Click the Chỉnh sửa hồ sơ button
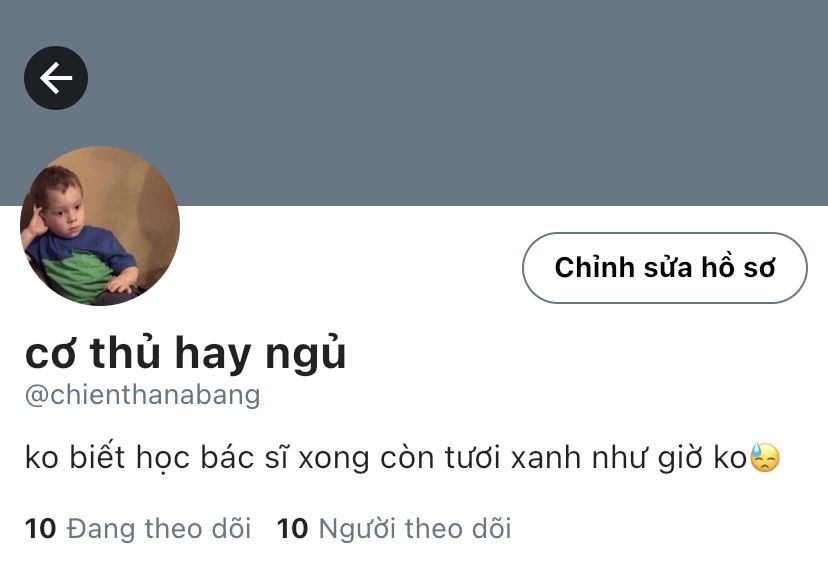Viewport: 828px width, 585px height. 665,268
